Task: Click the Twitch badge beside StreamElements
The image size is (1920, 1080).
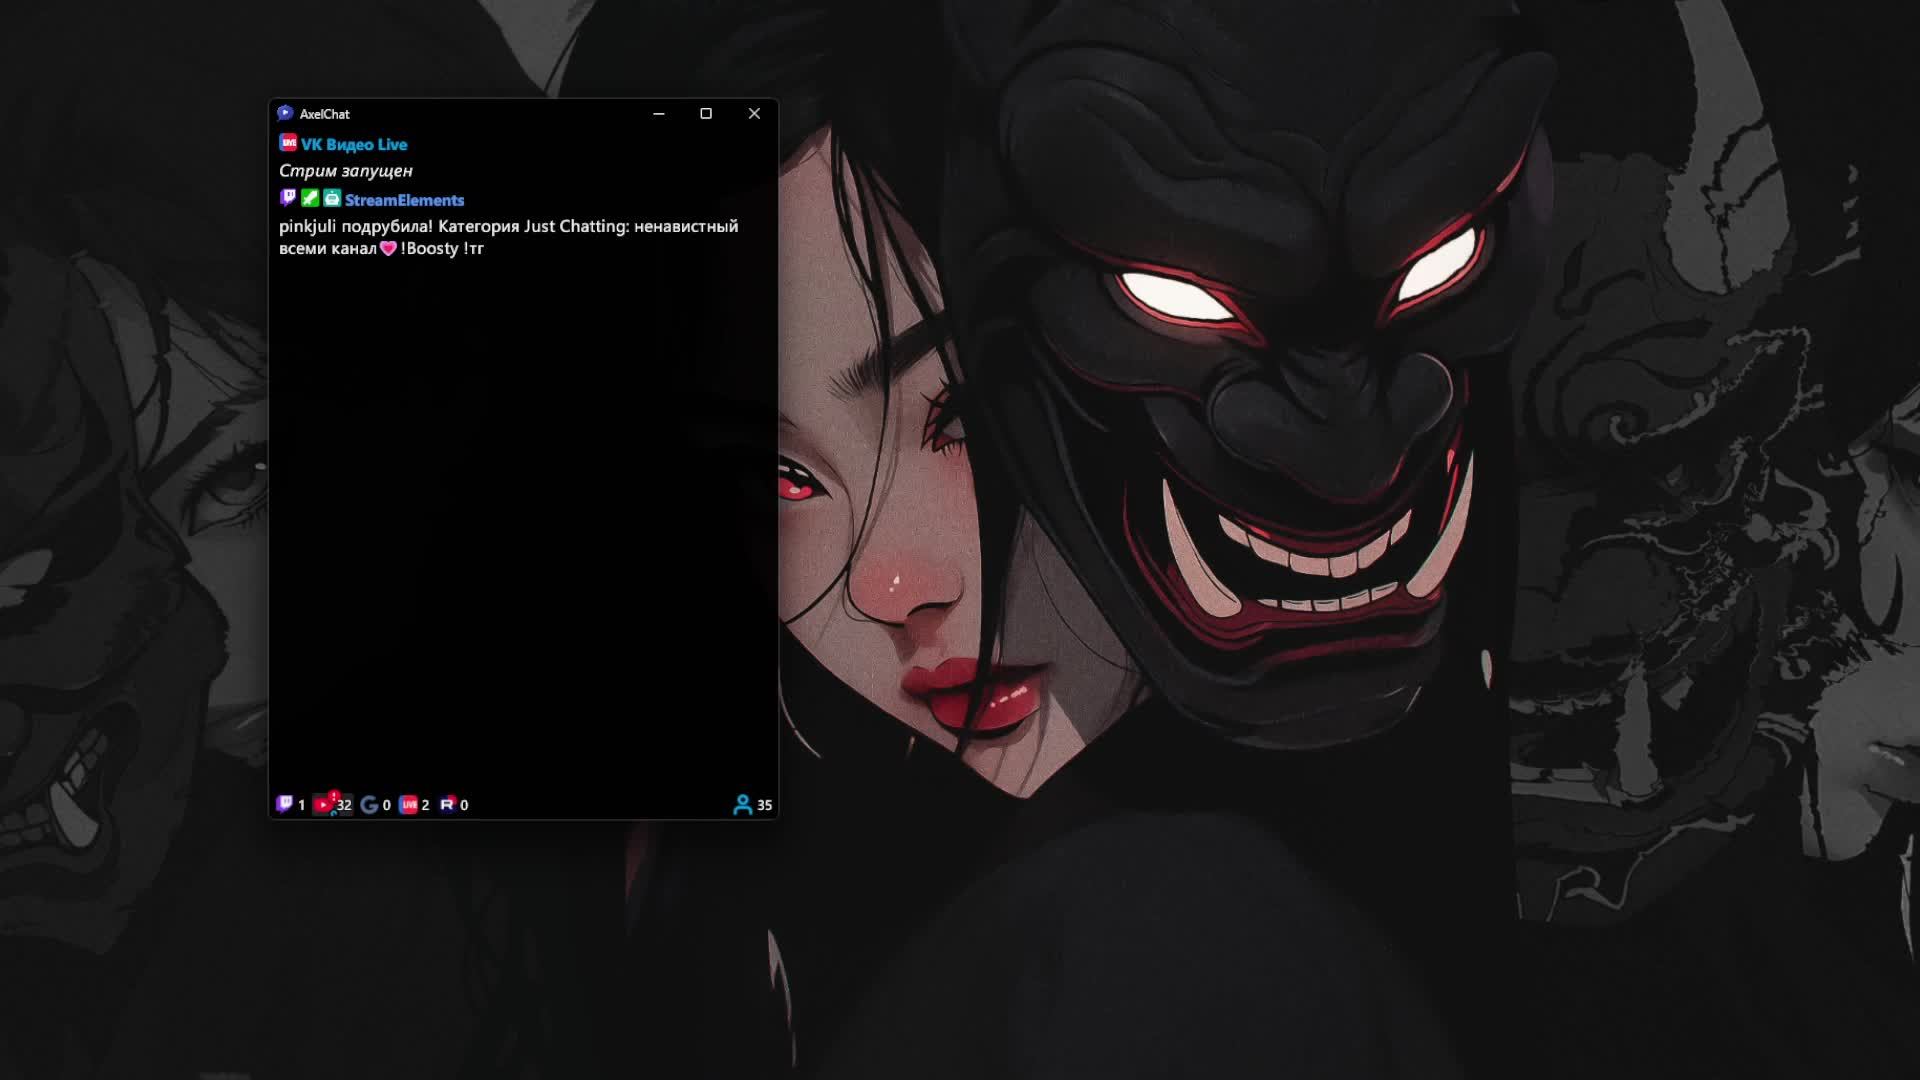Action: (288, 198)
